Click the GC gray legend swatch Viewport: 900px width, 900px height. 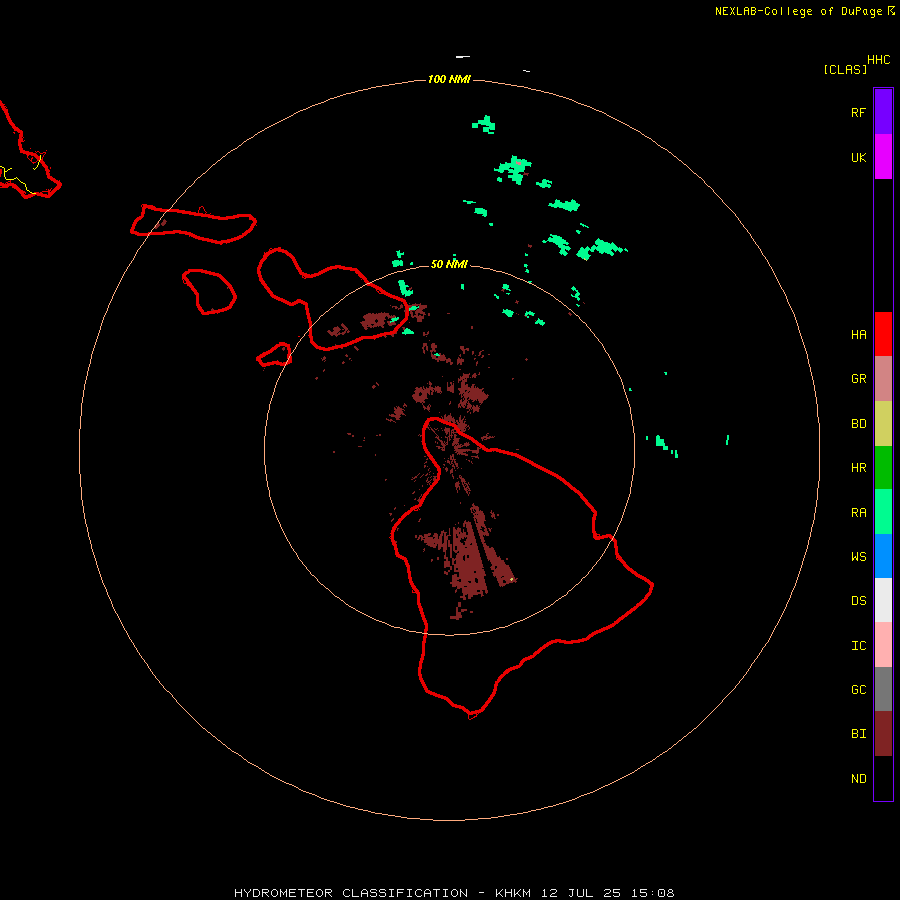[883, 689]
